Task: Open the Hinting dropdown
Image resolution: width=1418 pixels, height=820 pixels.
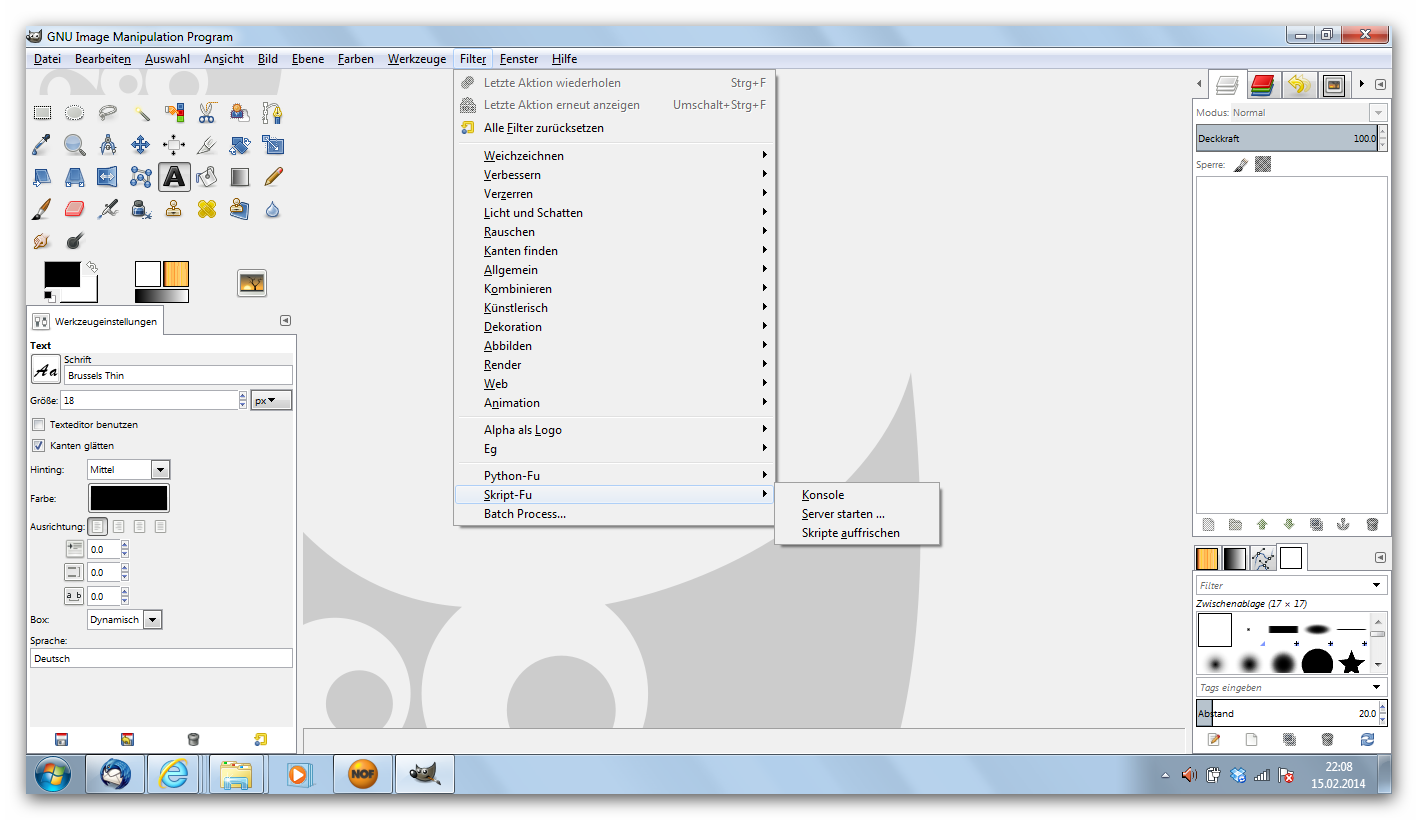Action: [129, 469]
